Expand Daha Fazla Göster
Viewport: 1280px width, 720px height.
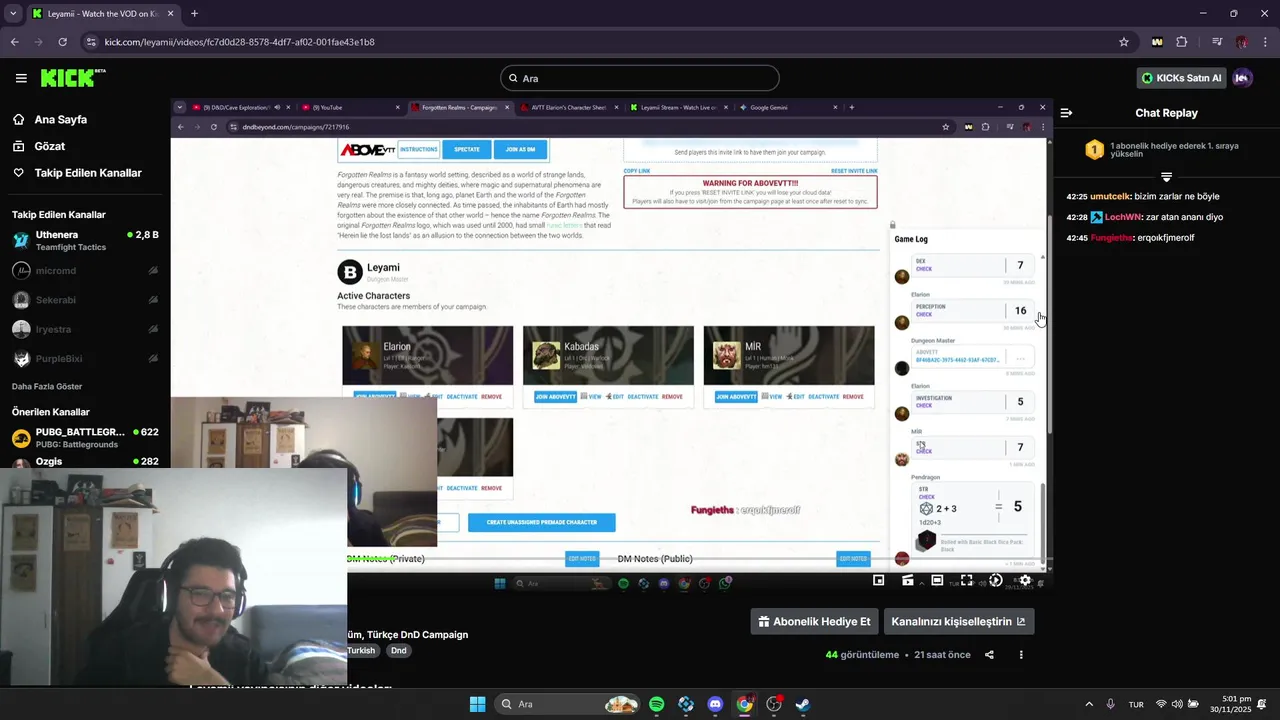click(x=47, y=386)
